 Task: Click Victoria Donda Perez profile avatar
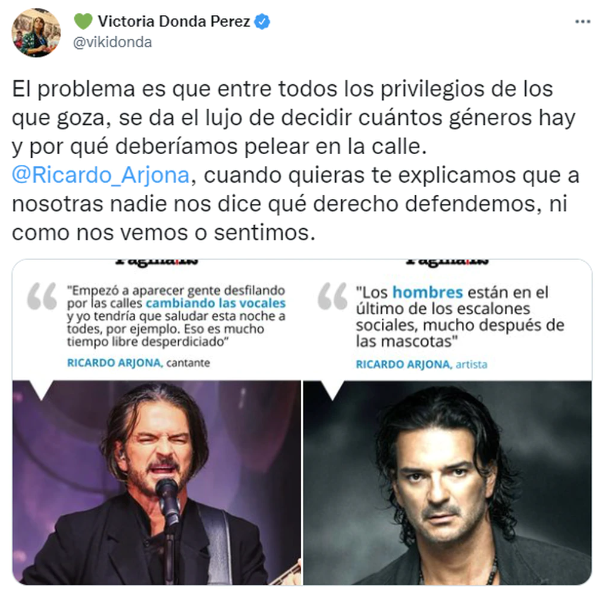(x=36, y=33)
